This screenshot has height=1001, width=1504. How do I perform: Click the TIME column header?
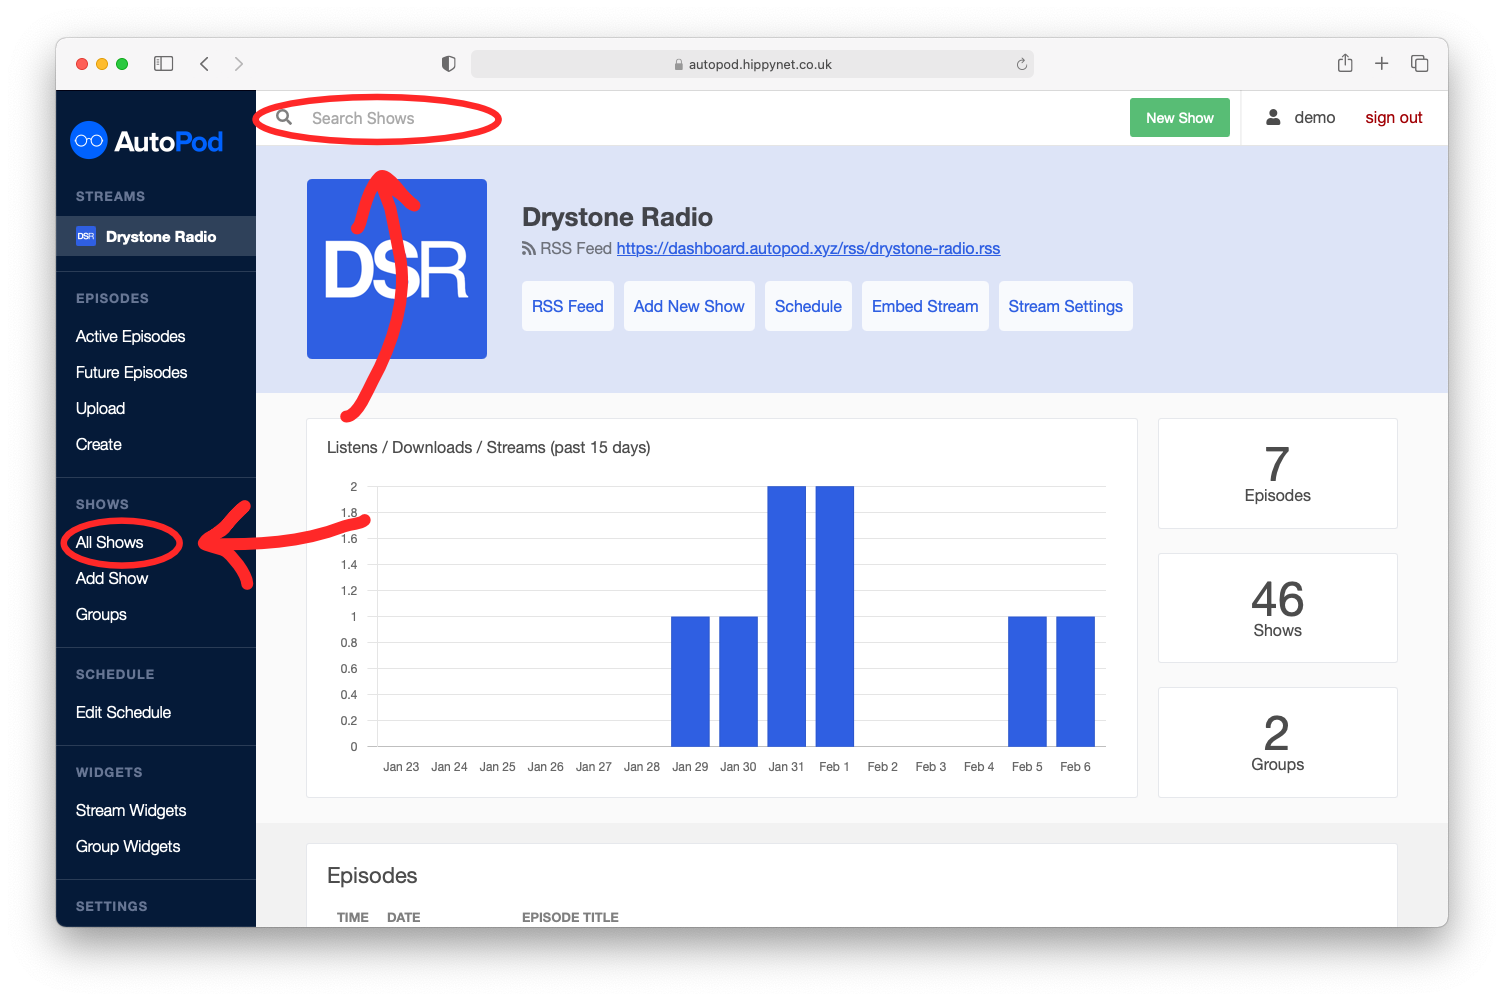point(353,917)
